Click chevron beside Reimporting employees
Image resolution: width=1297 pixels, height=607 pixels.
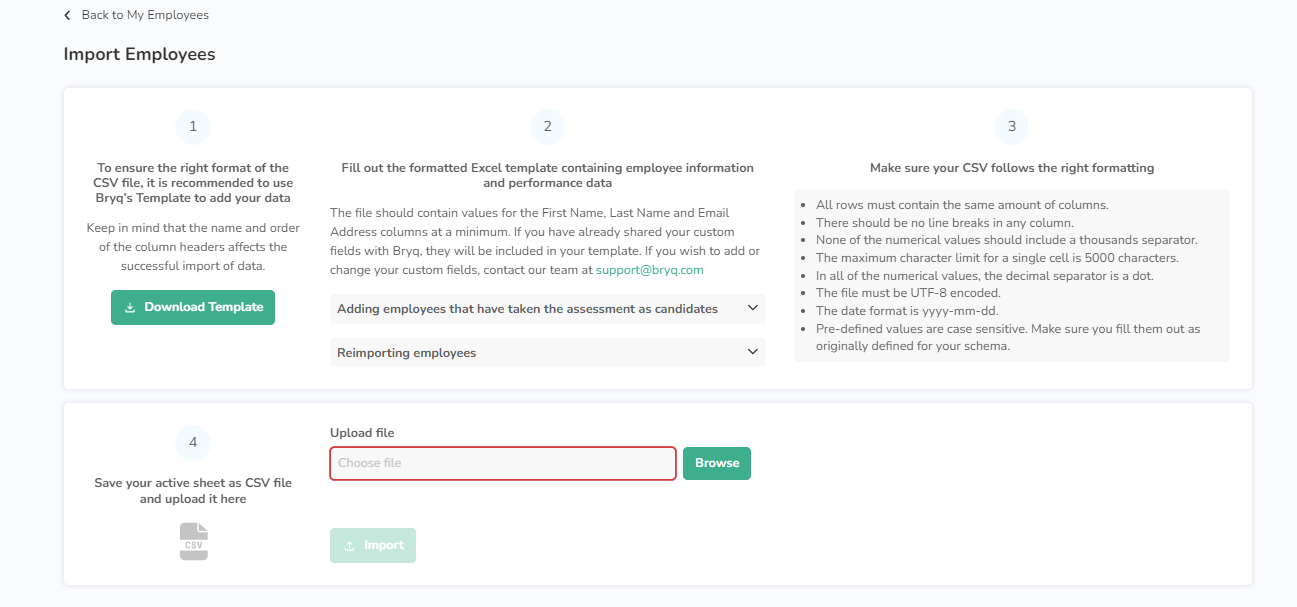click(x=753, y=352)
